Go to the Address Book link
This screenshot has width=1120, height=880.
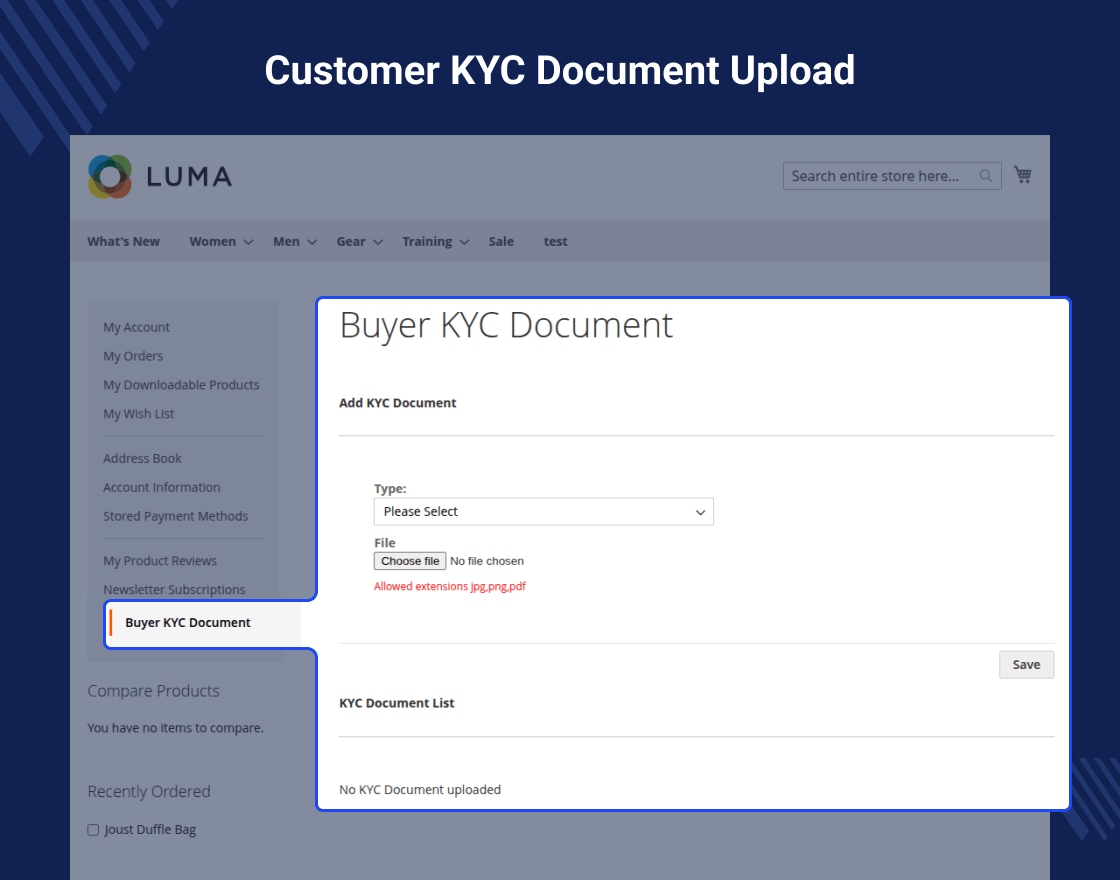(143, 459)
